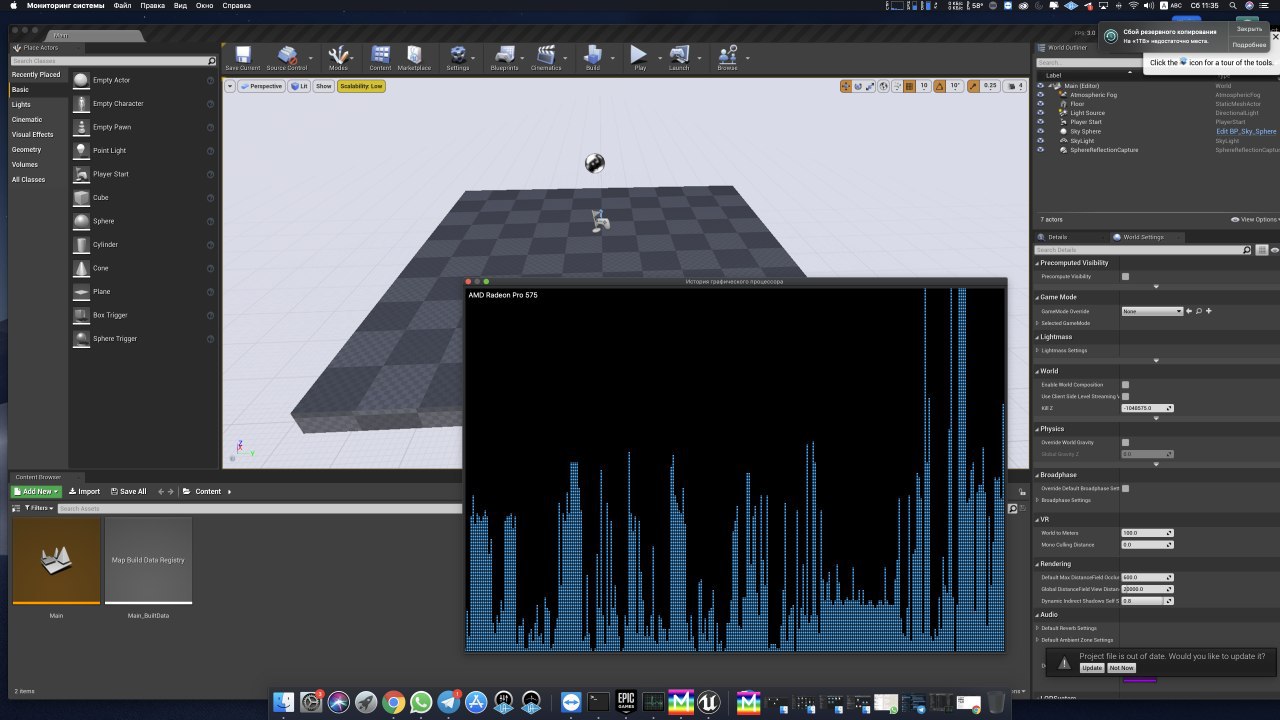This screenshot has width=1280, height=720.
Task: Enable Override World Gravity checkbox
Action: [1125, 442]
